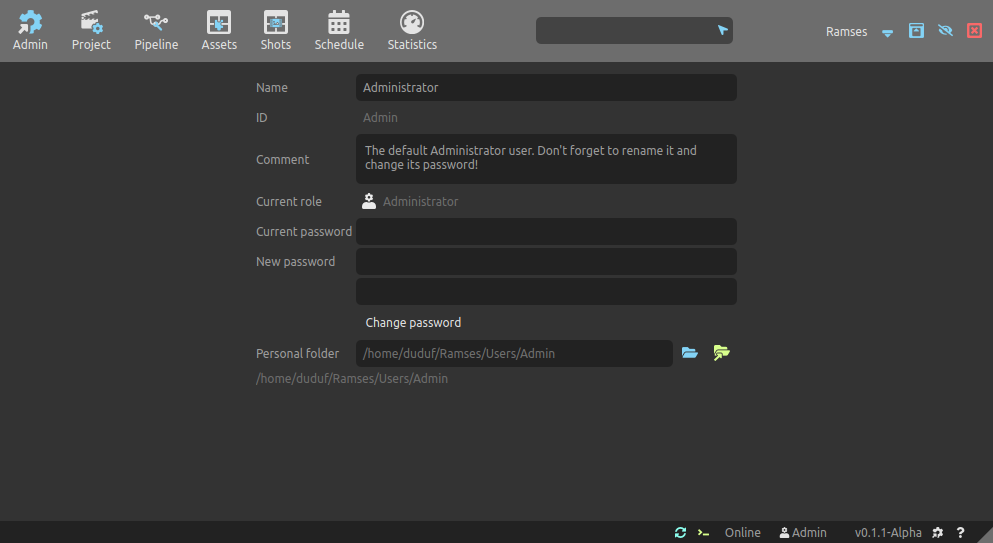Click the refresh sync icon in status bar
993x543 pixels.
click(x=680, y=533)
